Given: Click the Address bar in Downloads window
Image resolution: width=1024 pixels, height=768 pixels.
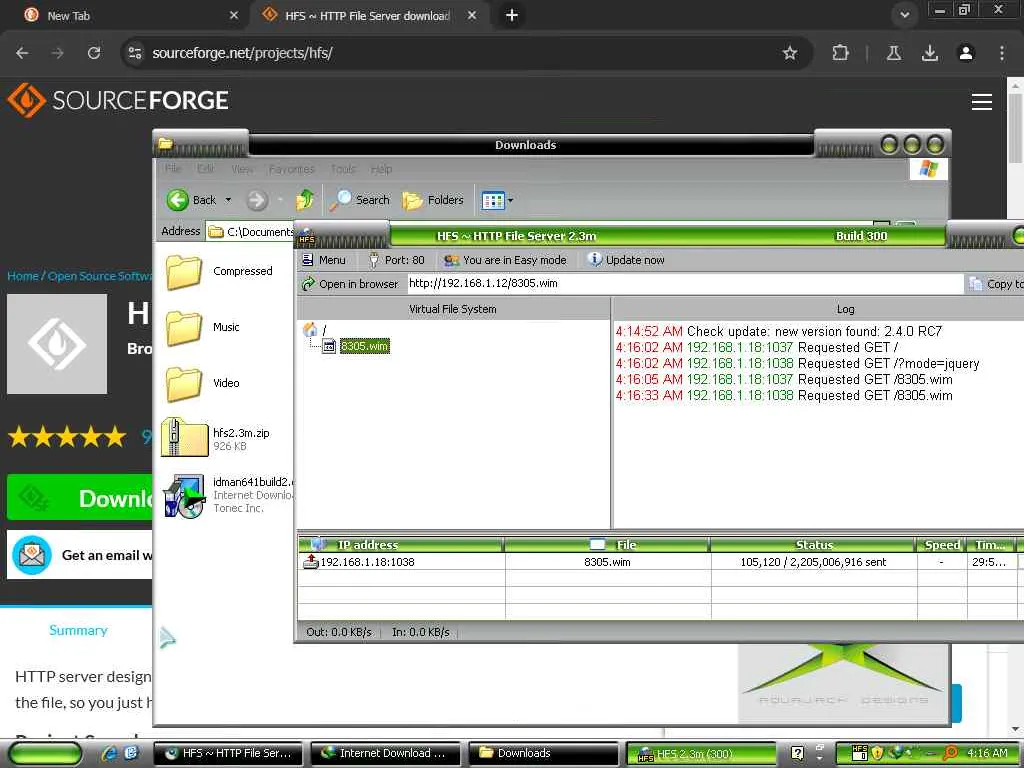Looking at the screenshot, I should (250, 231).
